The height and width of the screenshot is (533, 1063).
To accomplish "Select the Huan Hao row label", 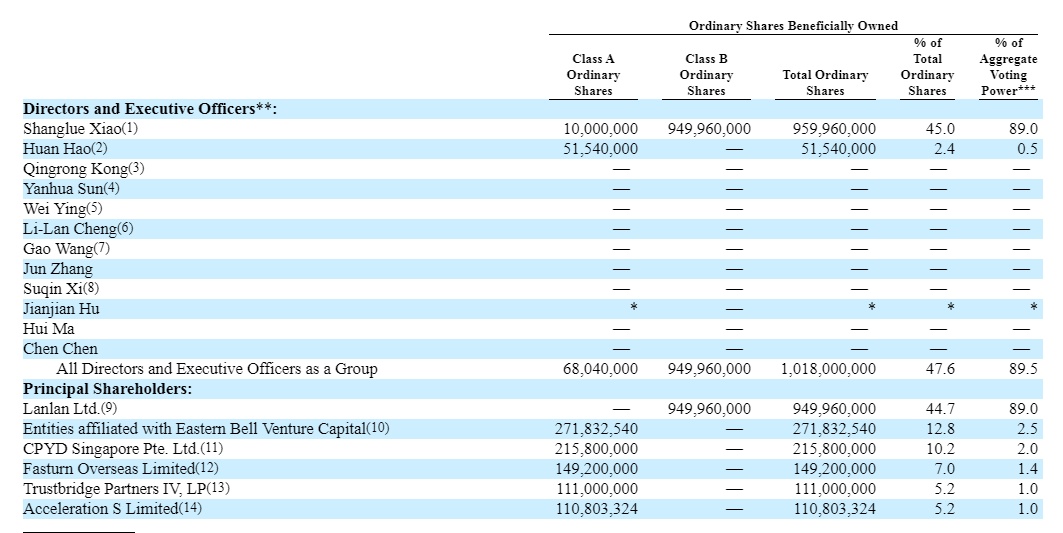I will tap(57, 149).
